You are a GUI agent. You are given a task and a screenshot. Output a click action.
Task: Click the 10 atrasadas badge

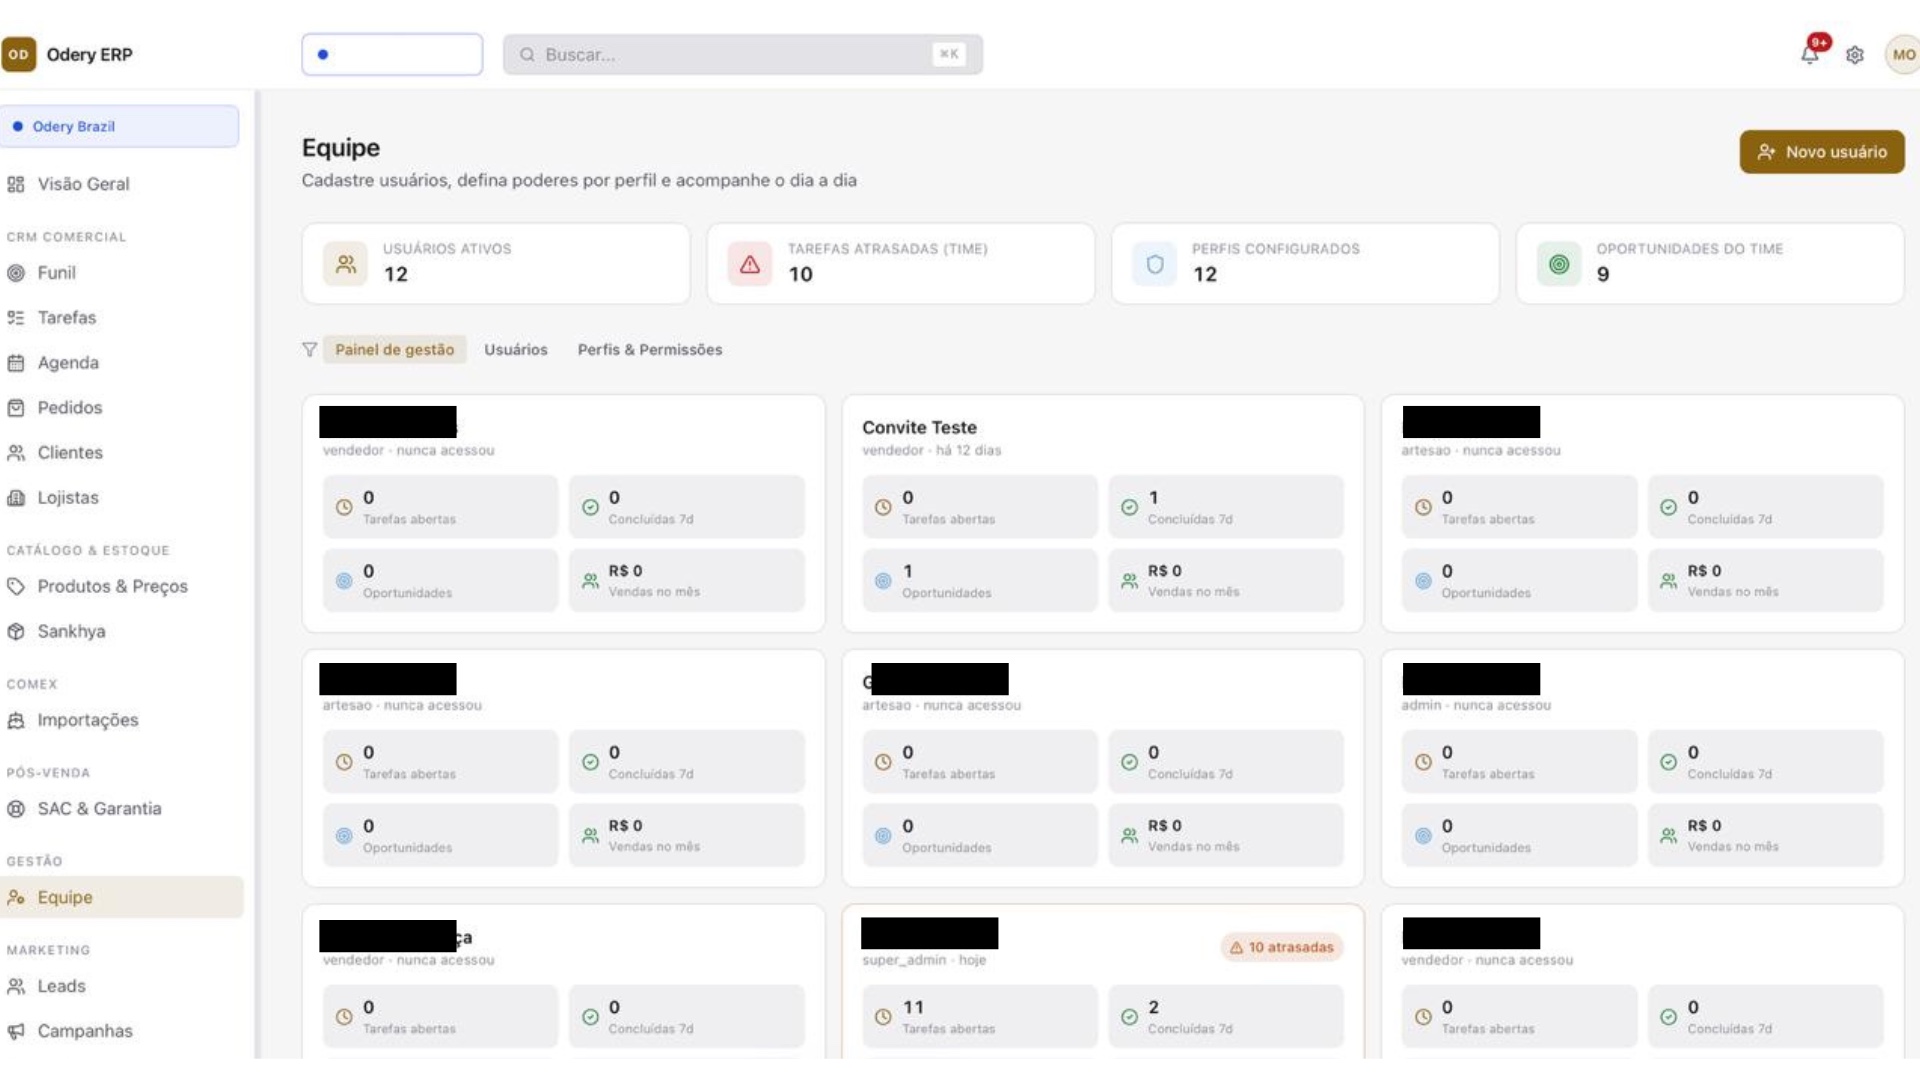pos(1282,947)
